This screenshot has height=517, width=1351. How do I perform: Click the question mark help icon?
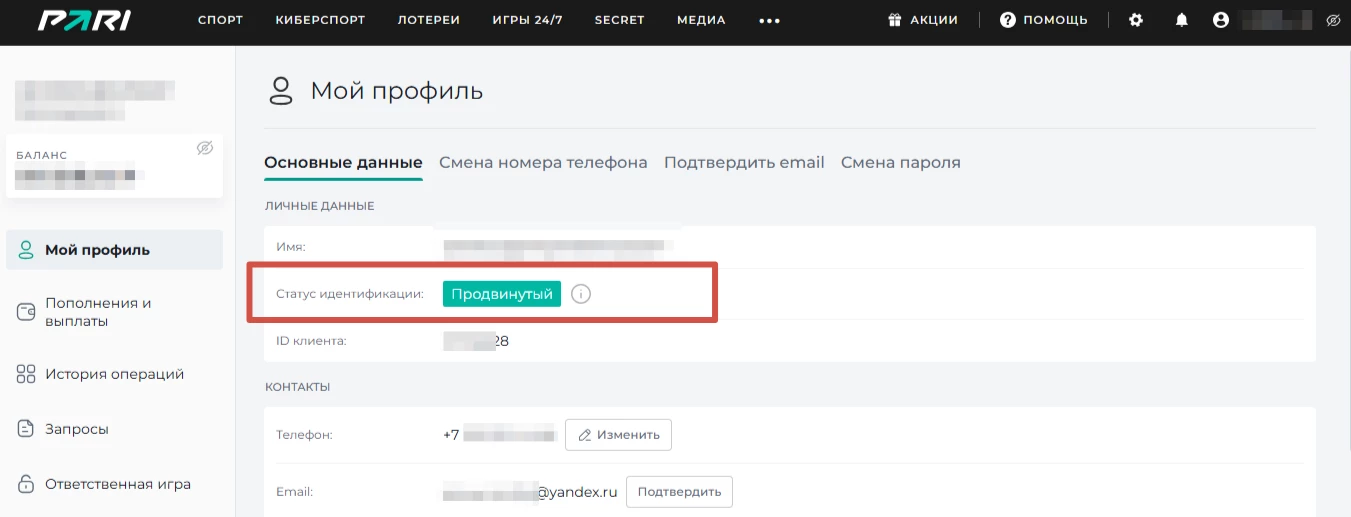(1008, 20)
